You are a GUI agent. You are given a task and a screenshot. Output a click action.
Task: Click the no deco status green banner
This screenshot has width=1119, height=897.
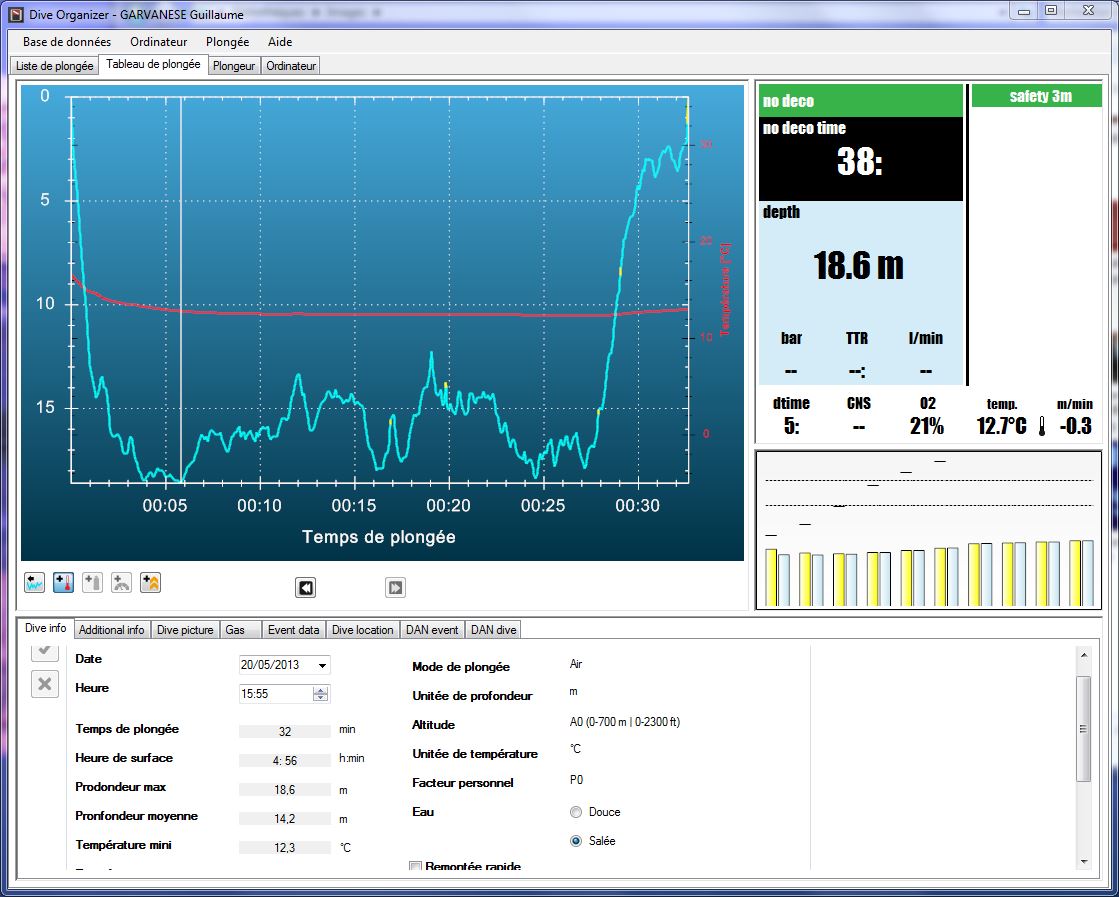861,101
